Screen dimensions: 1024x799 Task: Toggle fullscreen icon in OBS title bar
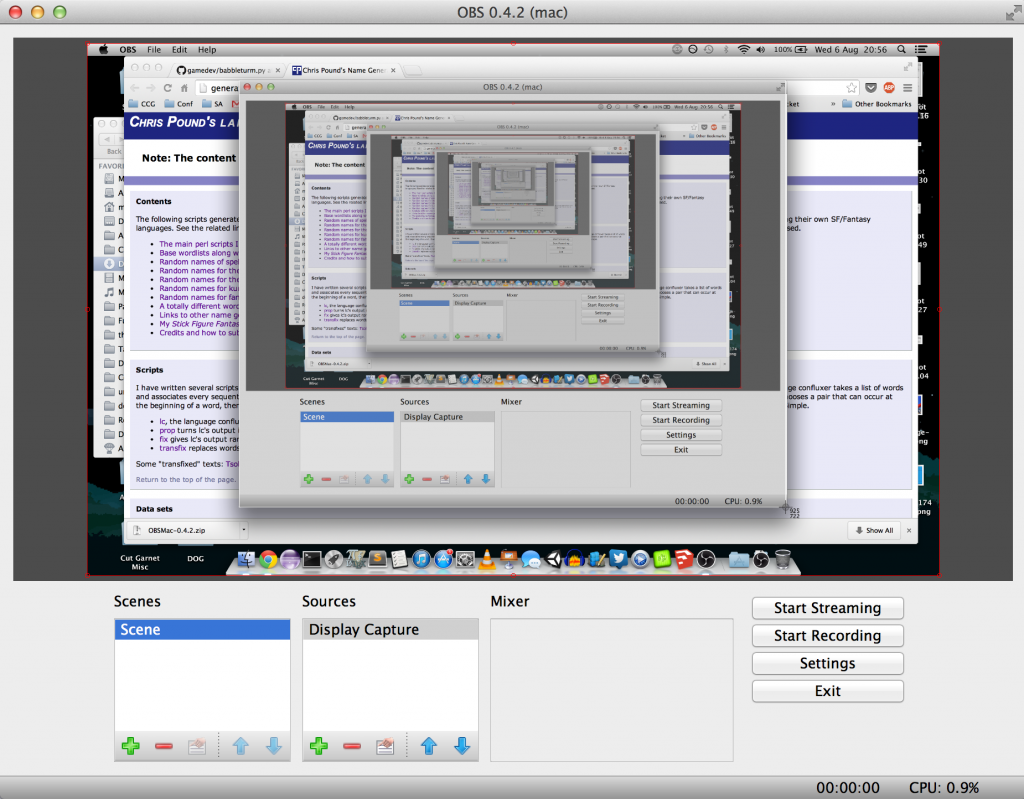tap(1012, 12)
